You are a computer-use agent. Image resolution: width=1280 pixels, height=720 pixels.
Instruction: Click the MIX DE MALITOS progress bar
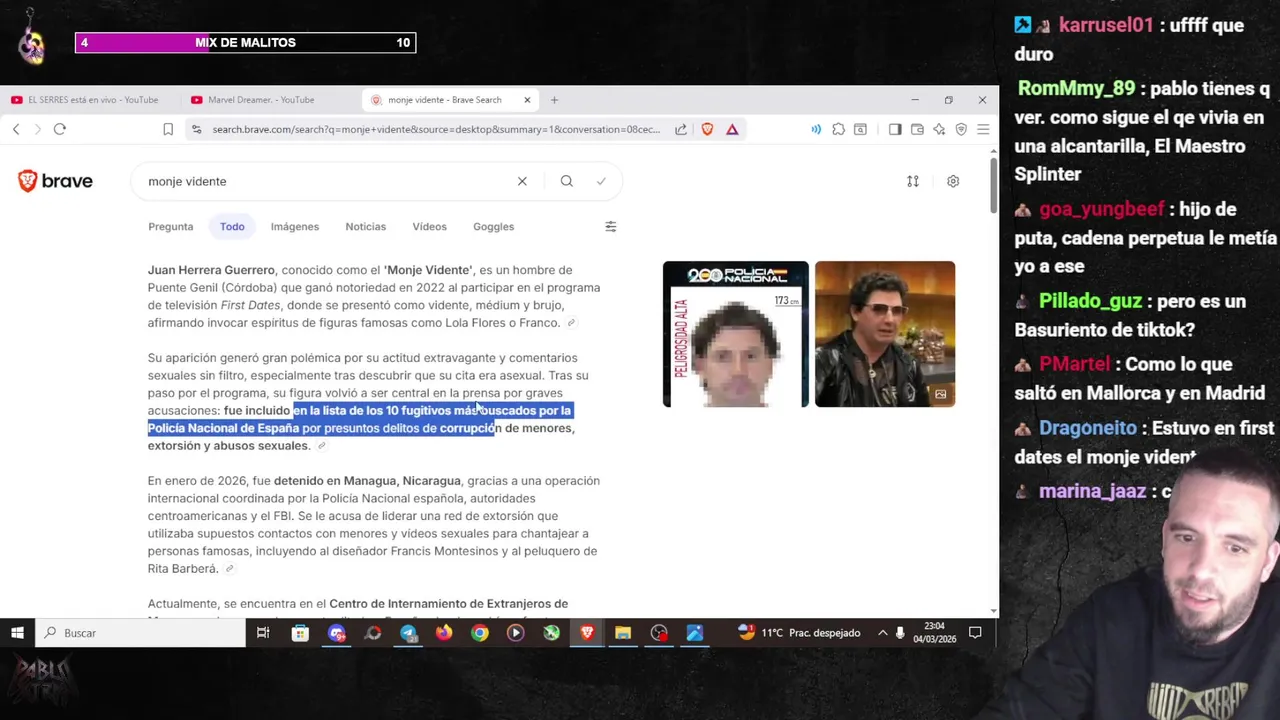pyautogui.click(x=245, y=42)
